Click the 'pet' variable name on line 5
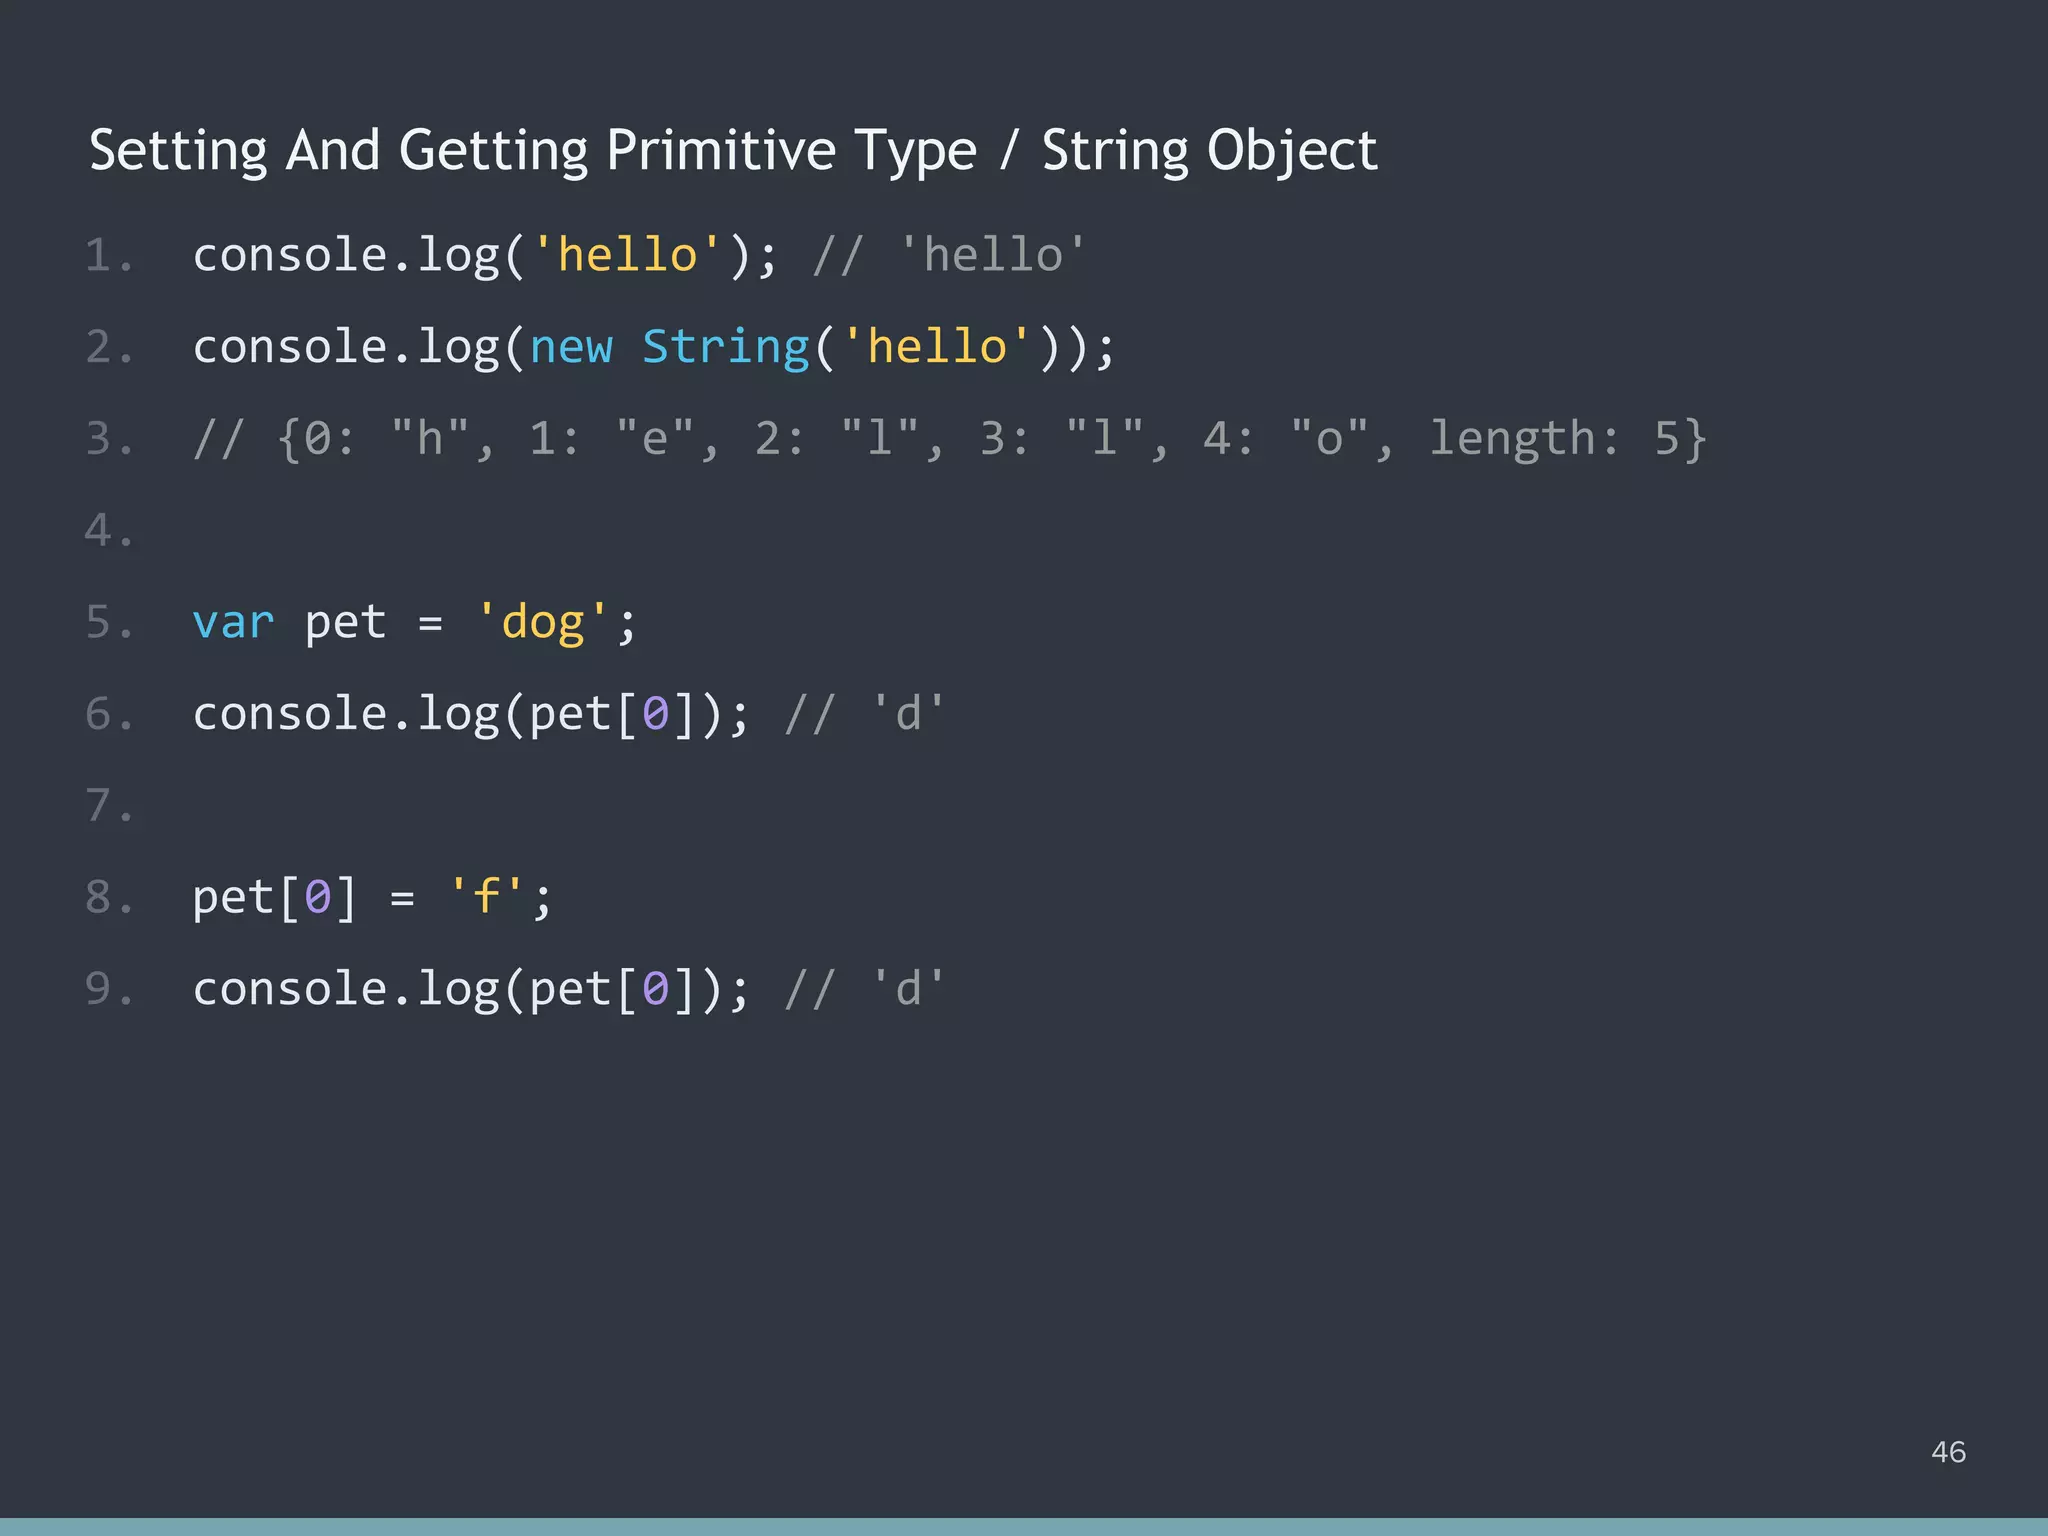 click(x=345, y=621)
